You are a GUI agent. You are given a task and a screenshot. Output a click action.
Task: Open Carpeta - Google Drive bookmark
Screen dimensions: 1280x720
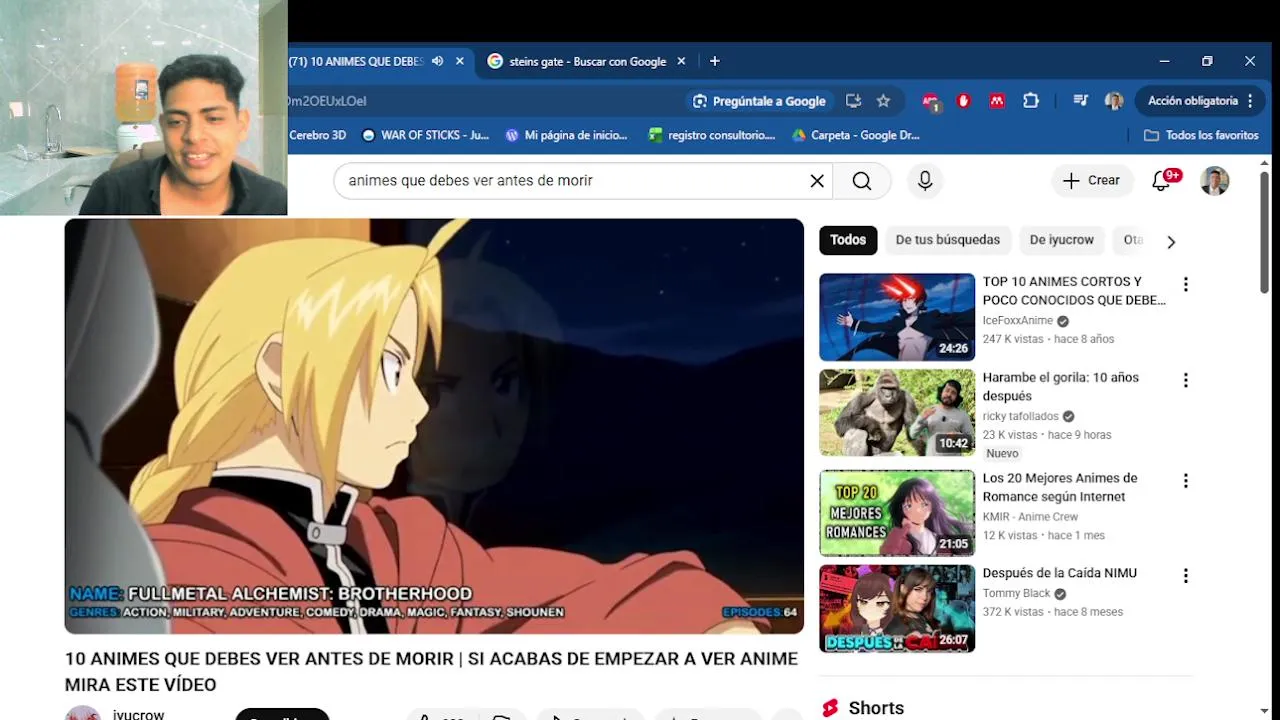pos(856,135)
